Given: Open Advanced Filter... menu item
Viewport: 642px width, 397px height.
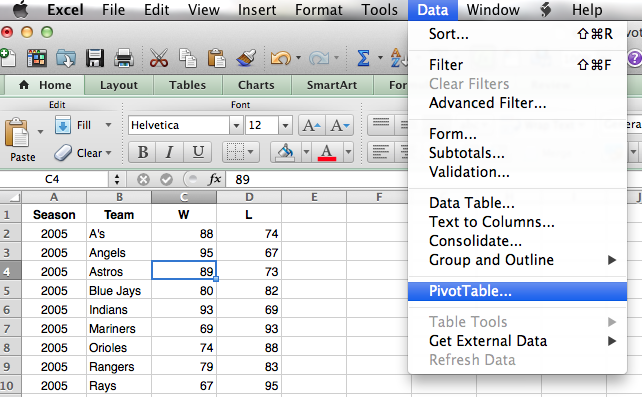Looking at the screenshot, I should tap(518, 103).
